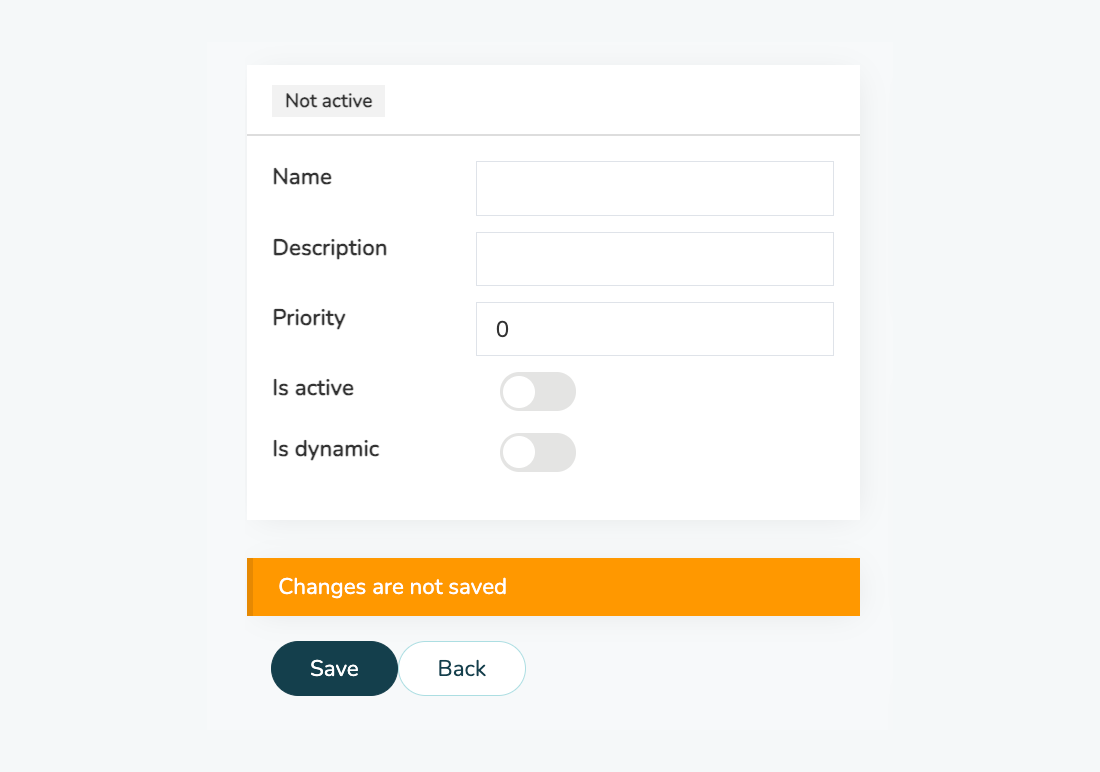Focus the Description input box

click(x=655, y=259)
